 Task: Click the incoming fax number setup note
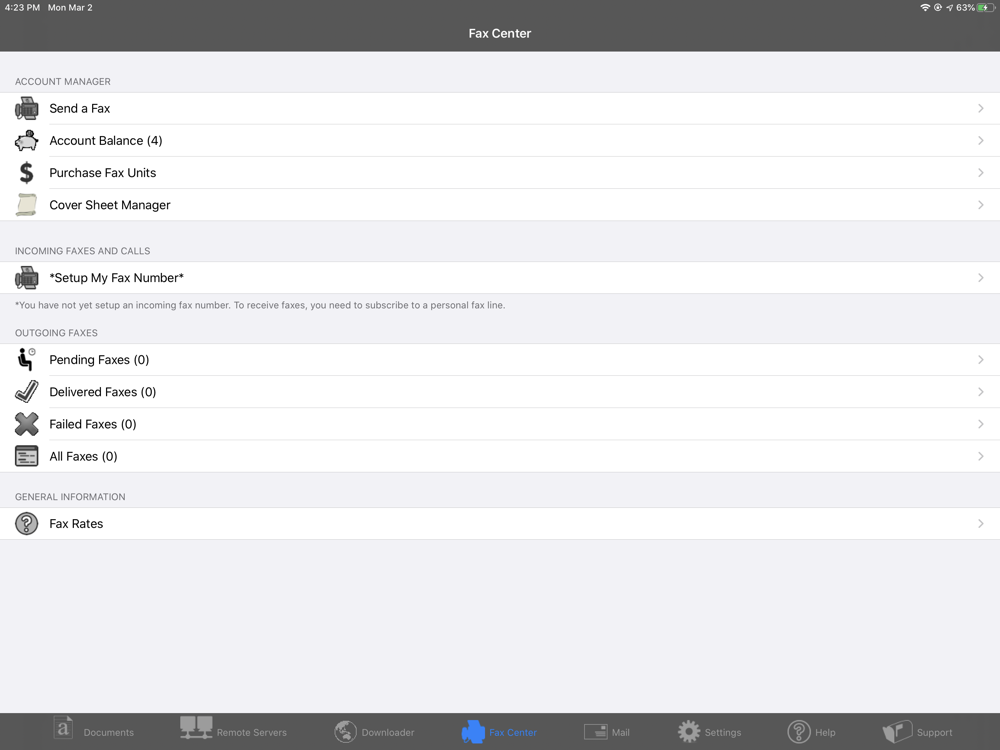pos(260,305)
